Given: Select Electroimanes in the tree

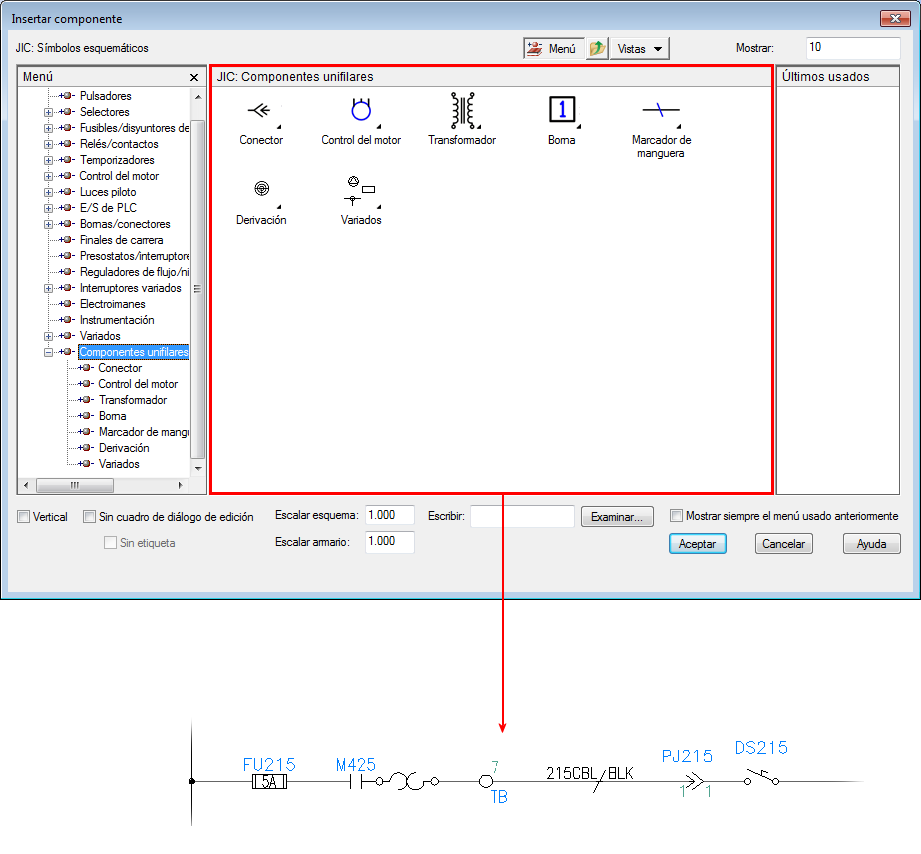Looking at the screenshot, I should (113, 304).
